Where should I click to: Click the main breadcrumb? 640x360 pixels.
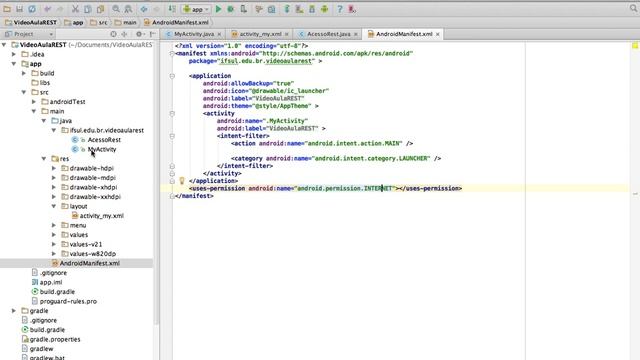pyautogui.click(x=126, y=22)
